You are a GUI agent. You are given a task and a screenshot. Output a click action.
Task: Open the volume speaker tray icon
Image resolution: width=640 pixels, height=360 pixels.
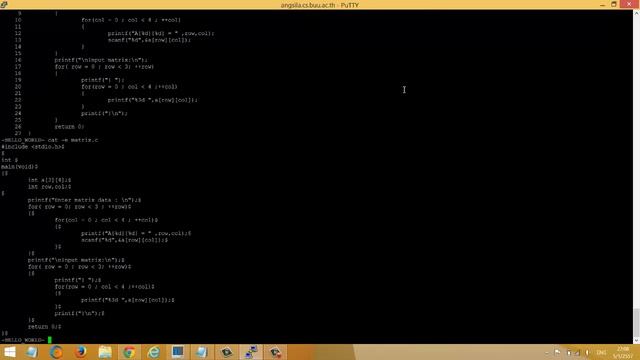[x=587, y=352]
